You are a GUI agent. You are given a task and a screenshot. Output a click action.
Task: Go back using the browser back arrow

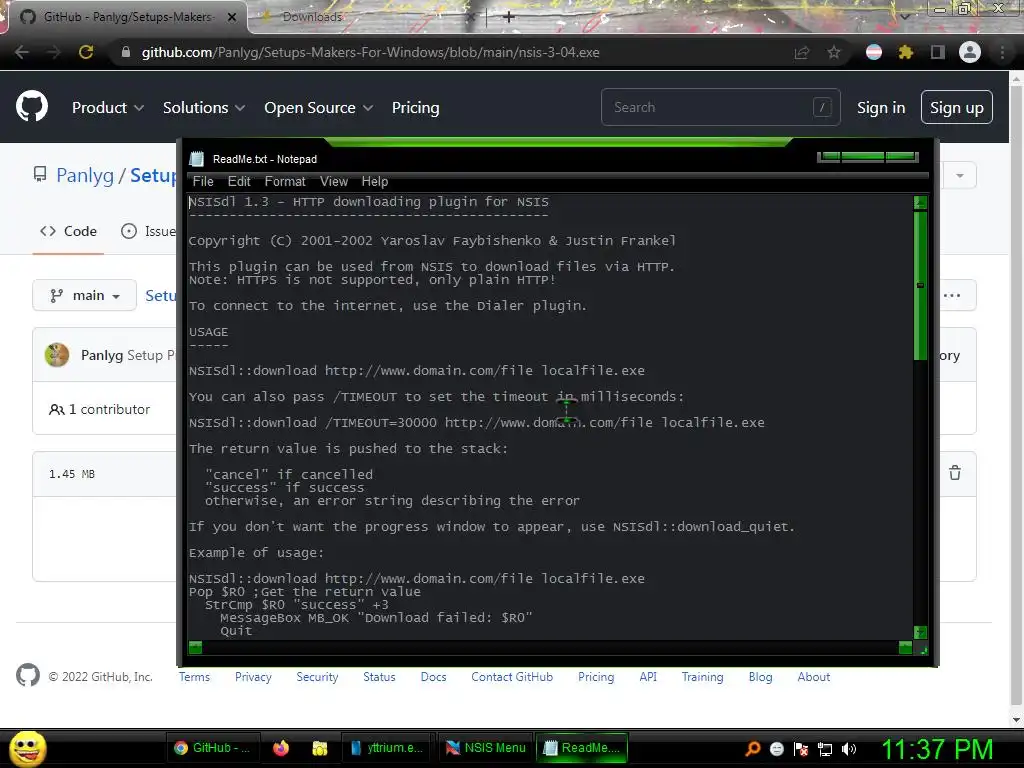(22, 52)
